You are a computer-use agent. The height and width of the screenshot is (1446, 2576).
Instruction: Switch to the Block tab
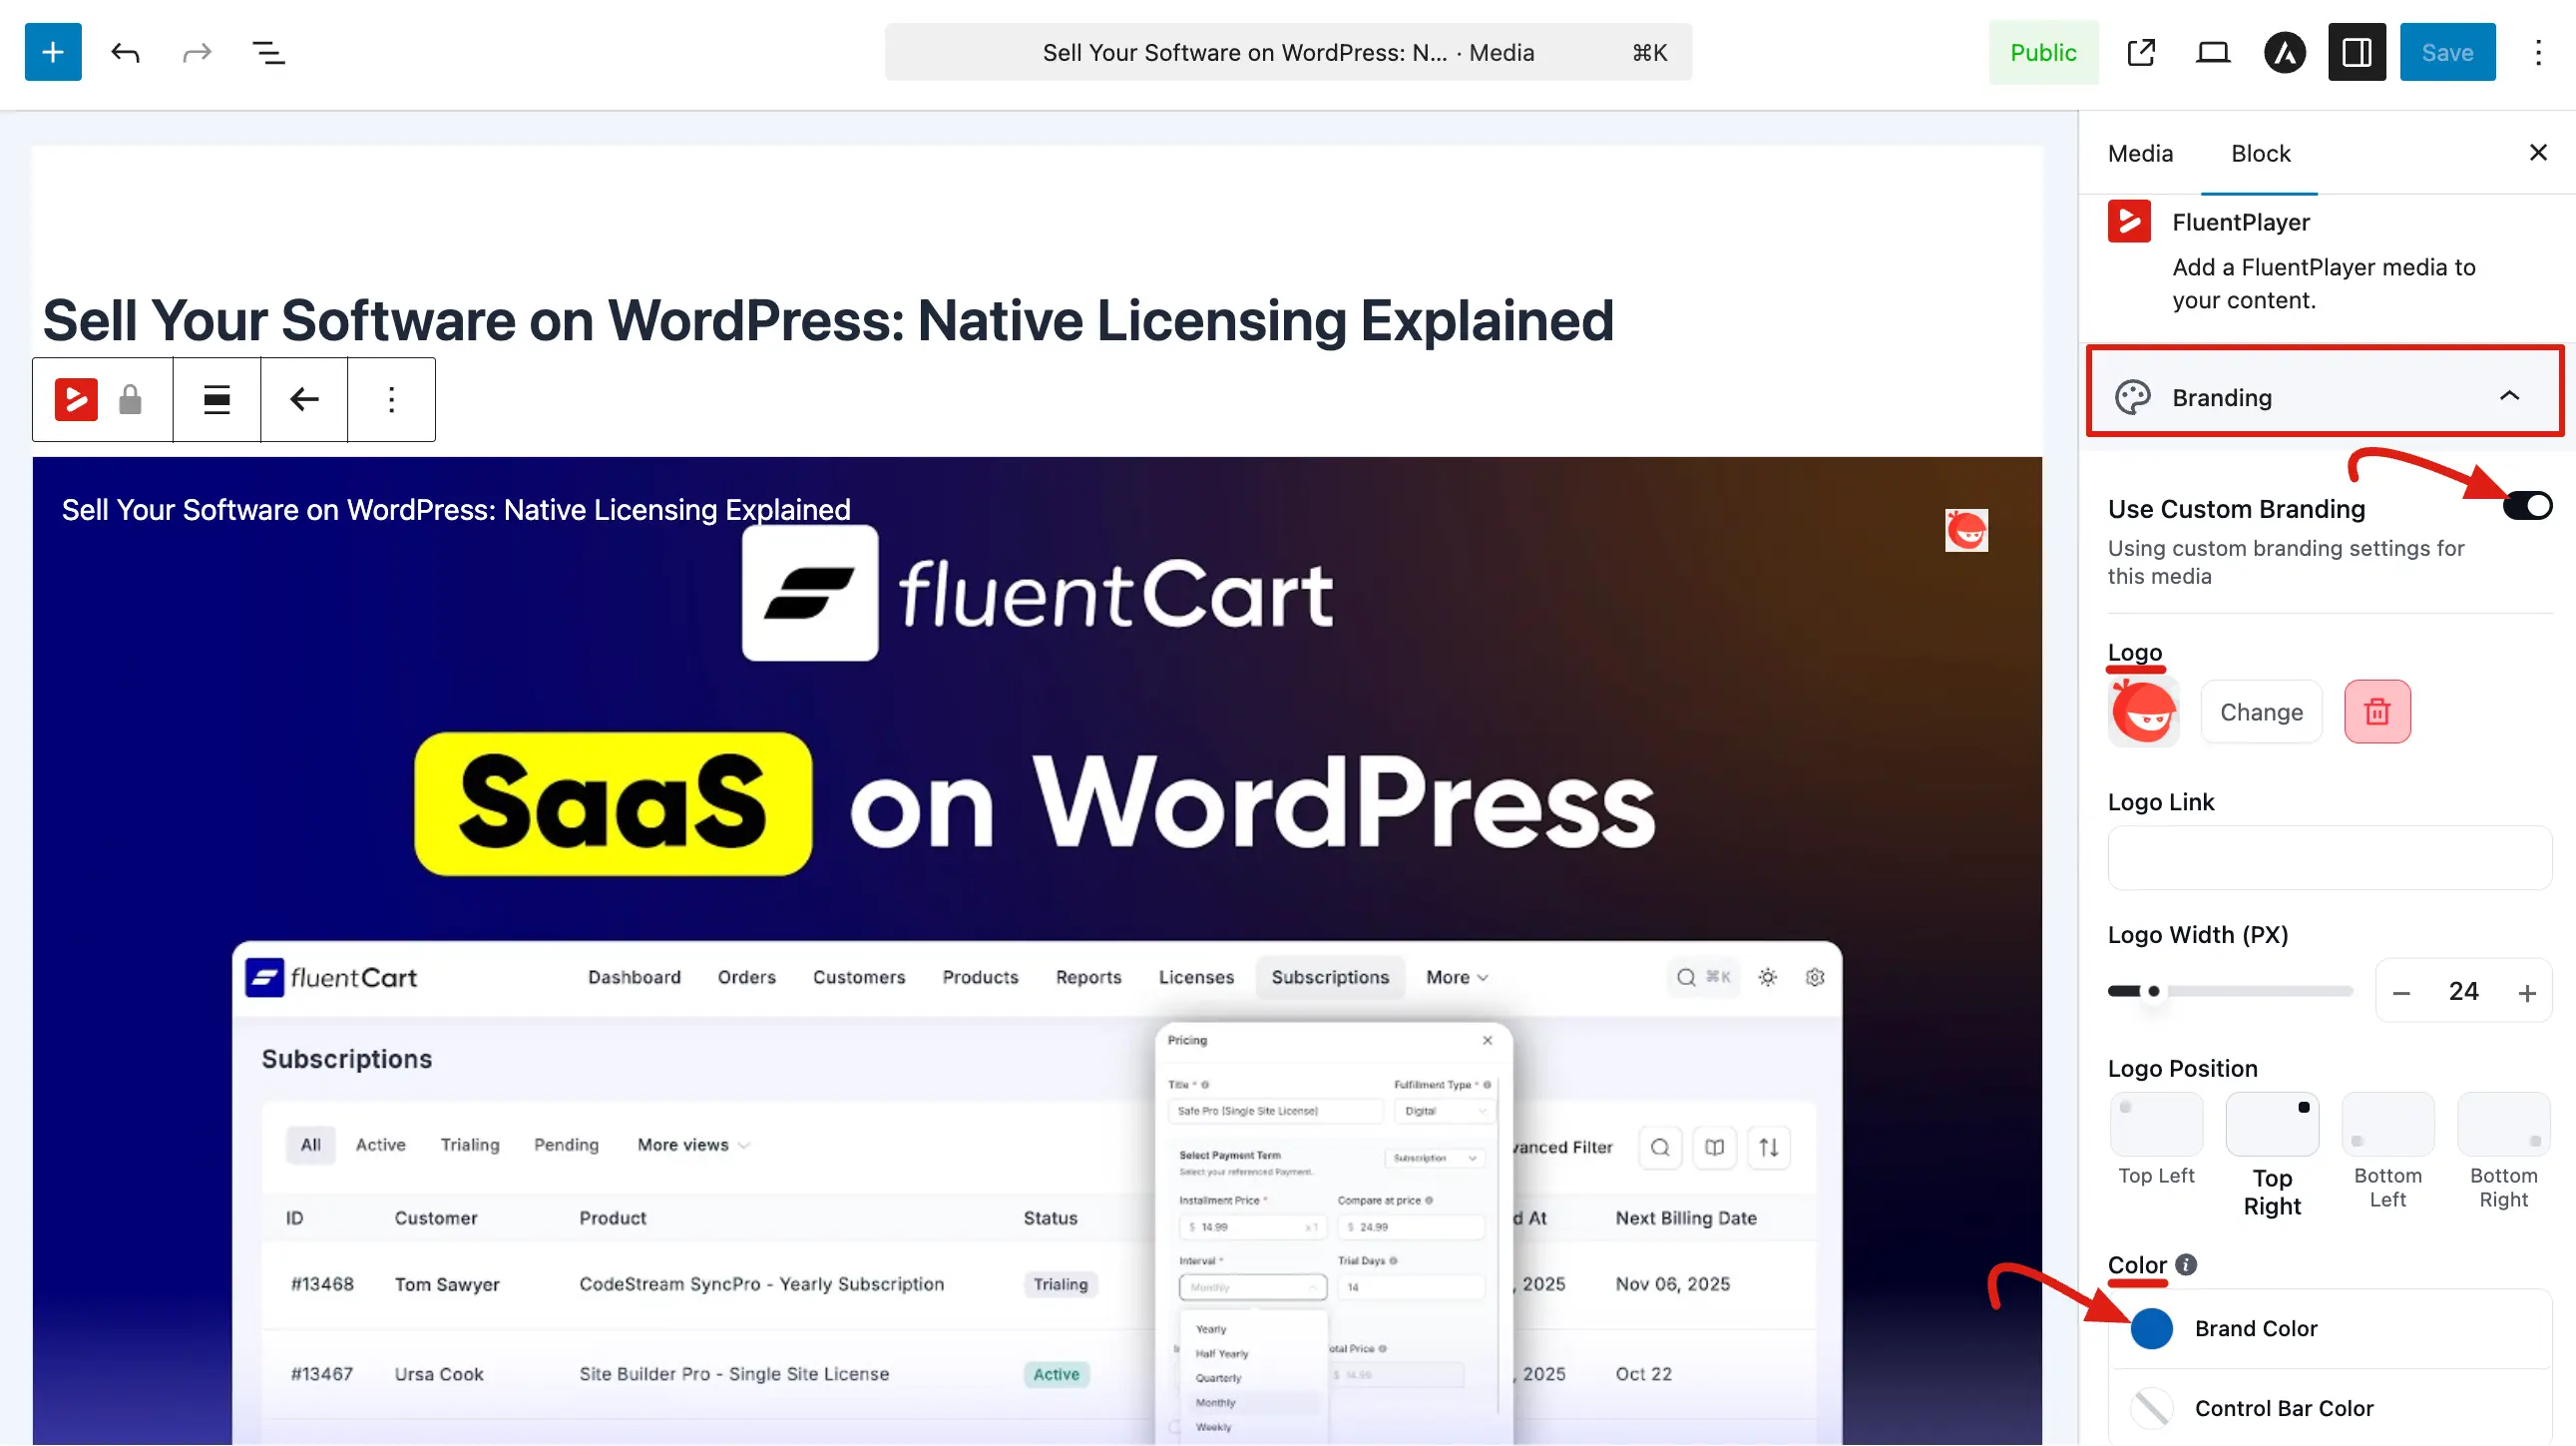[2260, 153]
